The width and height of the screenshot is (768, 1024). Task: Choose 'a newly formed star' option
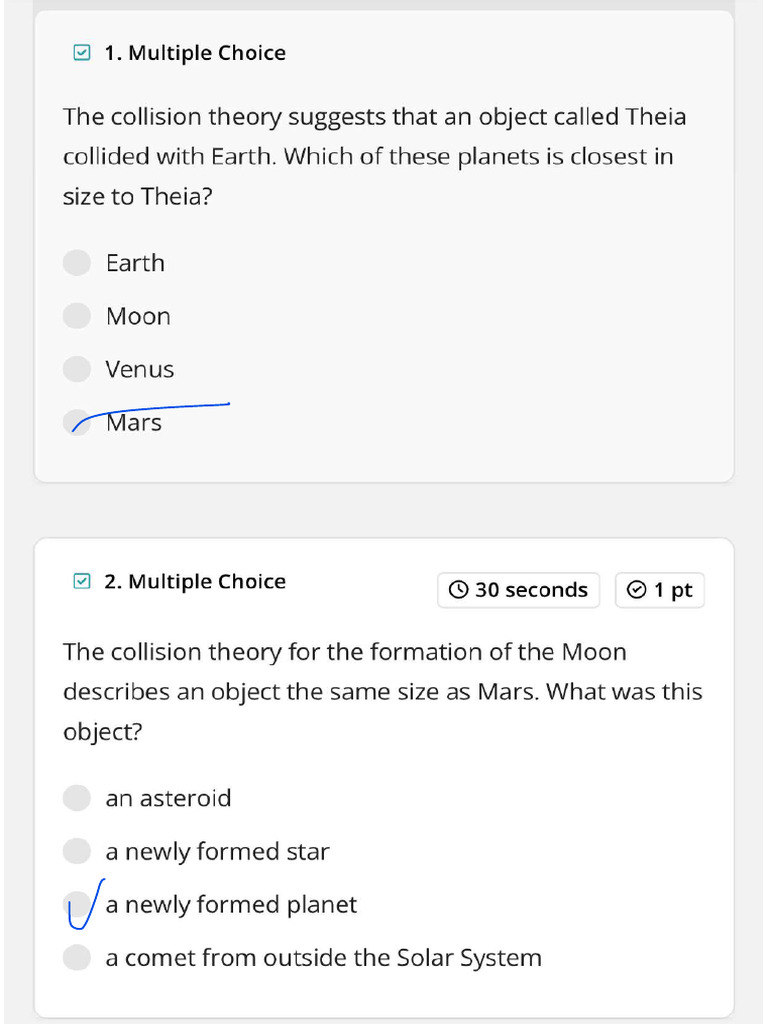pyautogui.click(x=77, y=851)
